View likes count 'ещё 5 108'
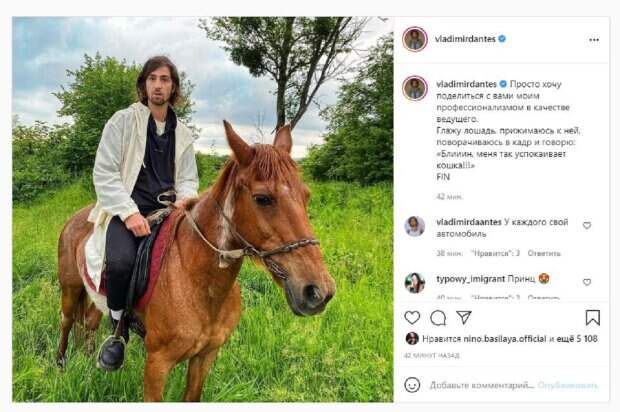620x412 pixels. 576,339
